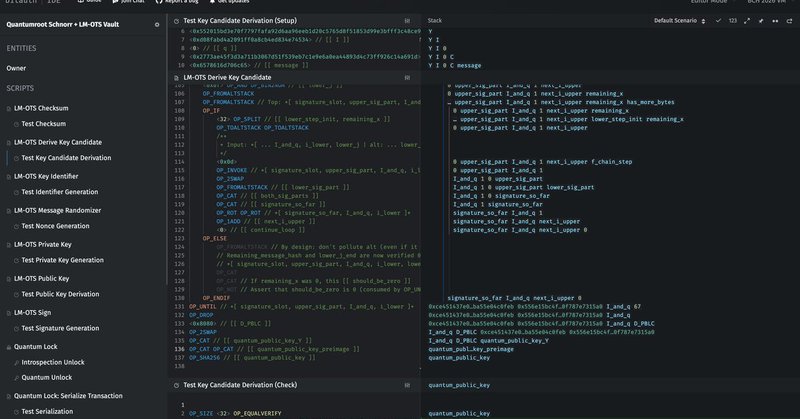Click the Test Nonce Generation test icon
800x419 pixels.
coord(16,226)
